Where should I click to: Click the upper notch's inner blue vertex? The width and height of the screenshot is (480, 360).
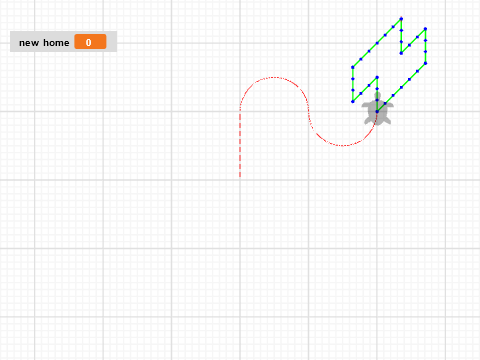(401, 53)
